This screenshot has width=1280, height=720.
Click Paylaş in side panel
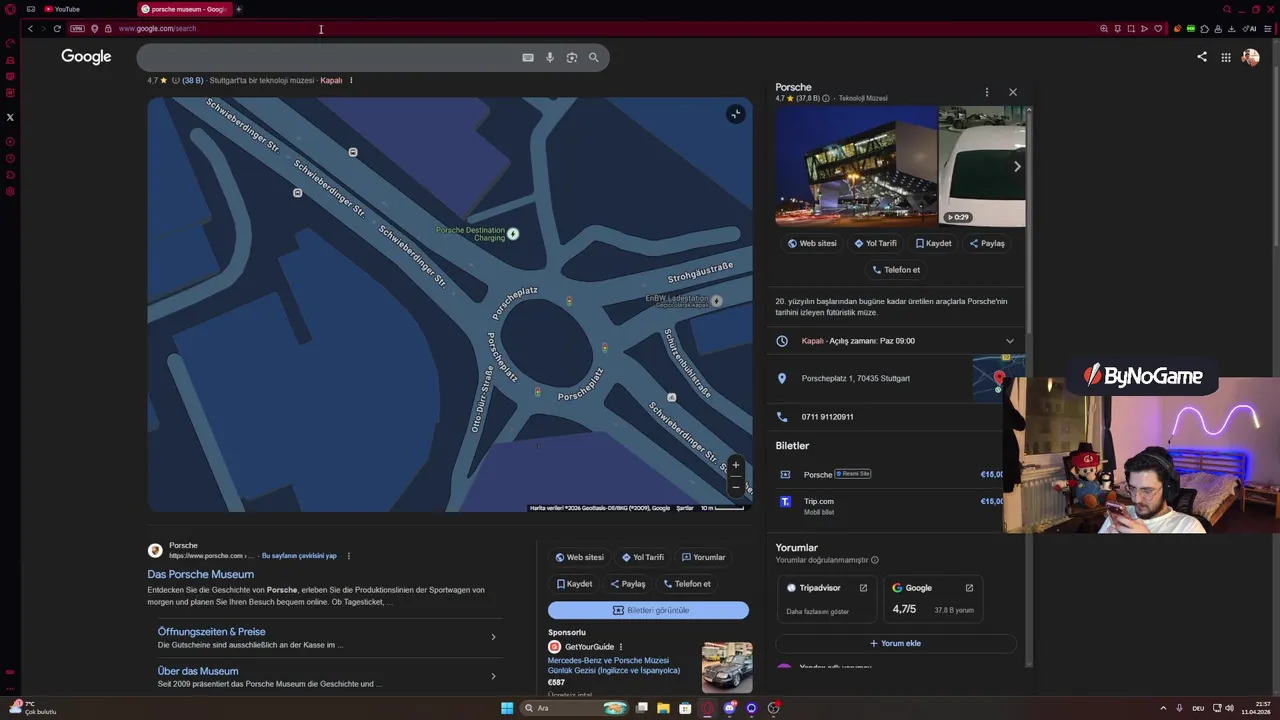pos(987,243)
